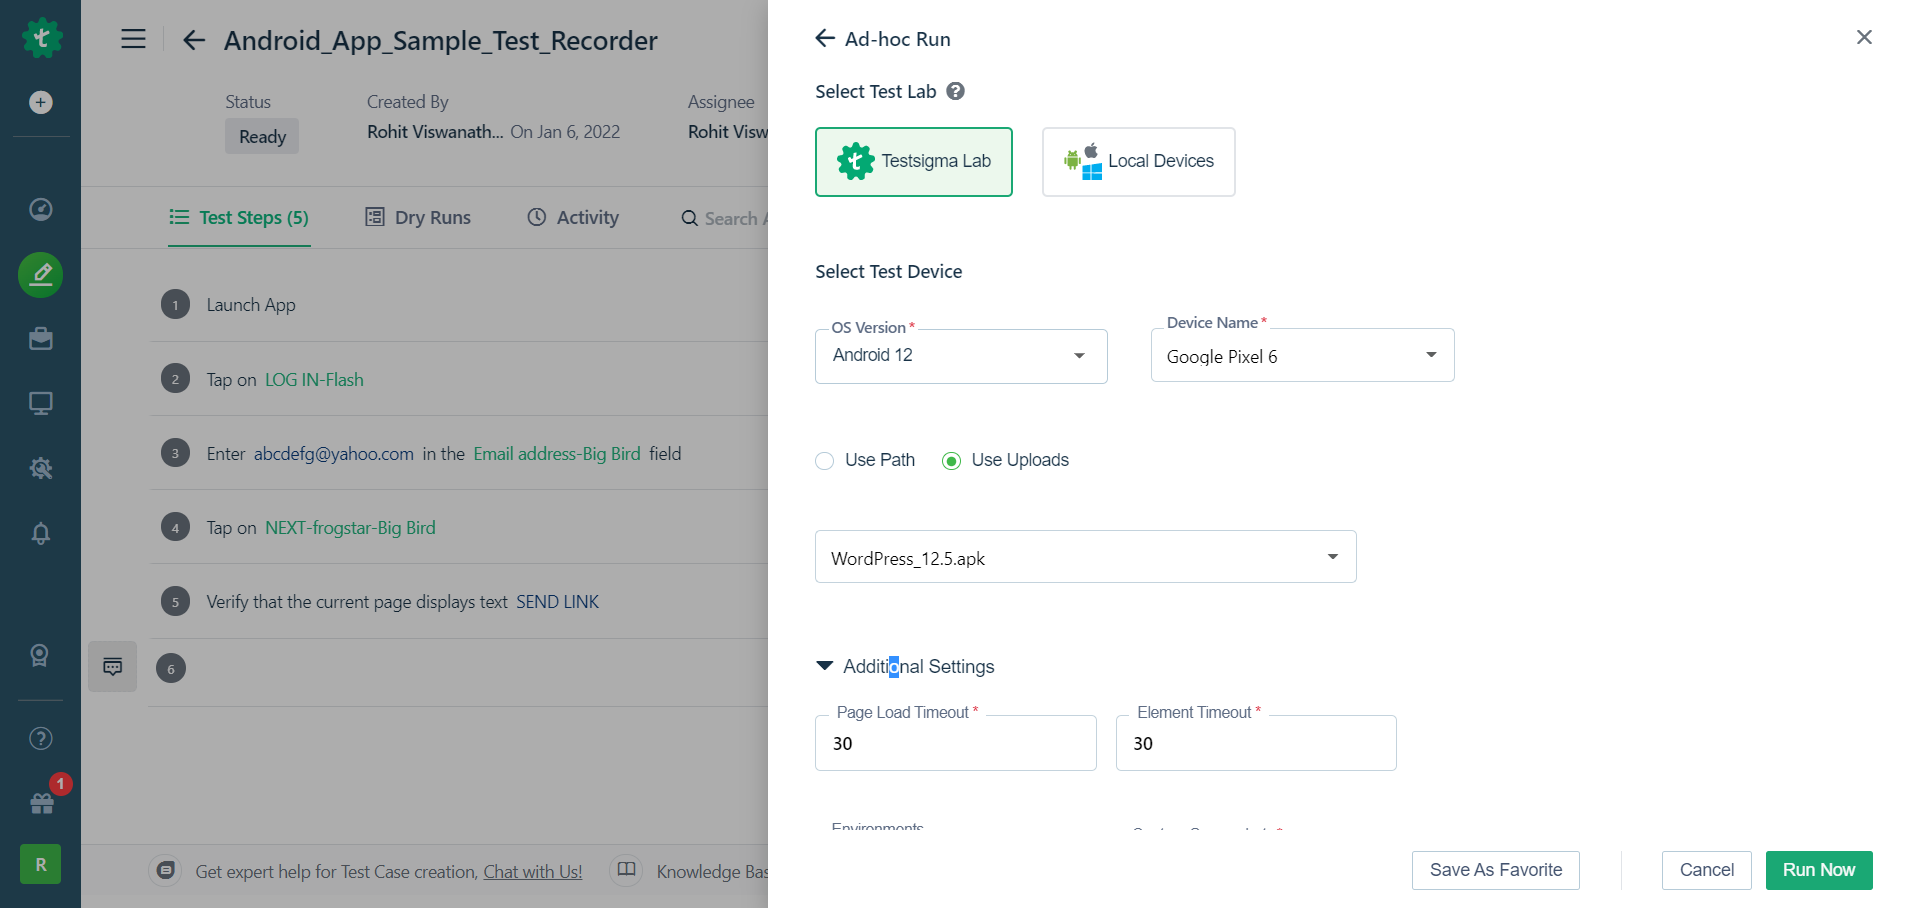The image size is (1918, 908).
Task: Collapse the Additional Settings section
Action: 825,666
